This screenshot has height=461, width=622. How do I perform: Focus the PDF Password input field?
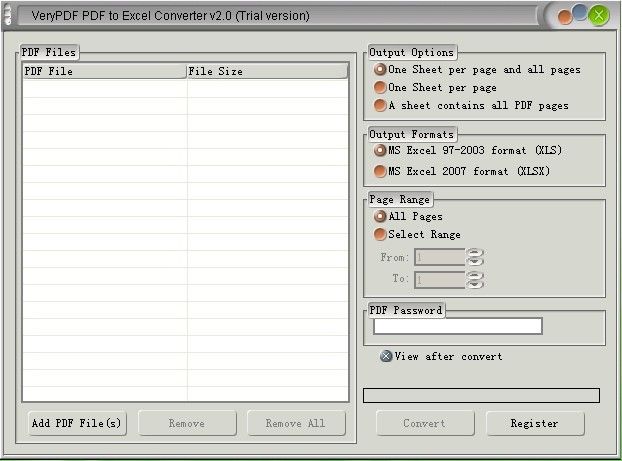click(x=458, y=326)
